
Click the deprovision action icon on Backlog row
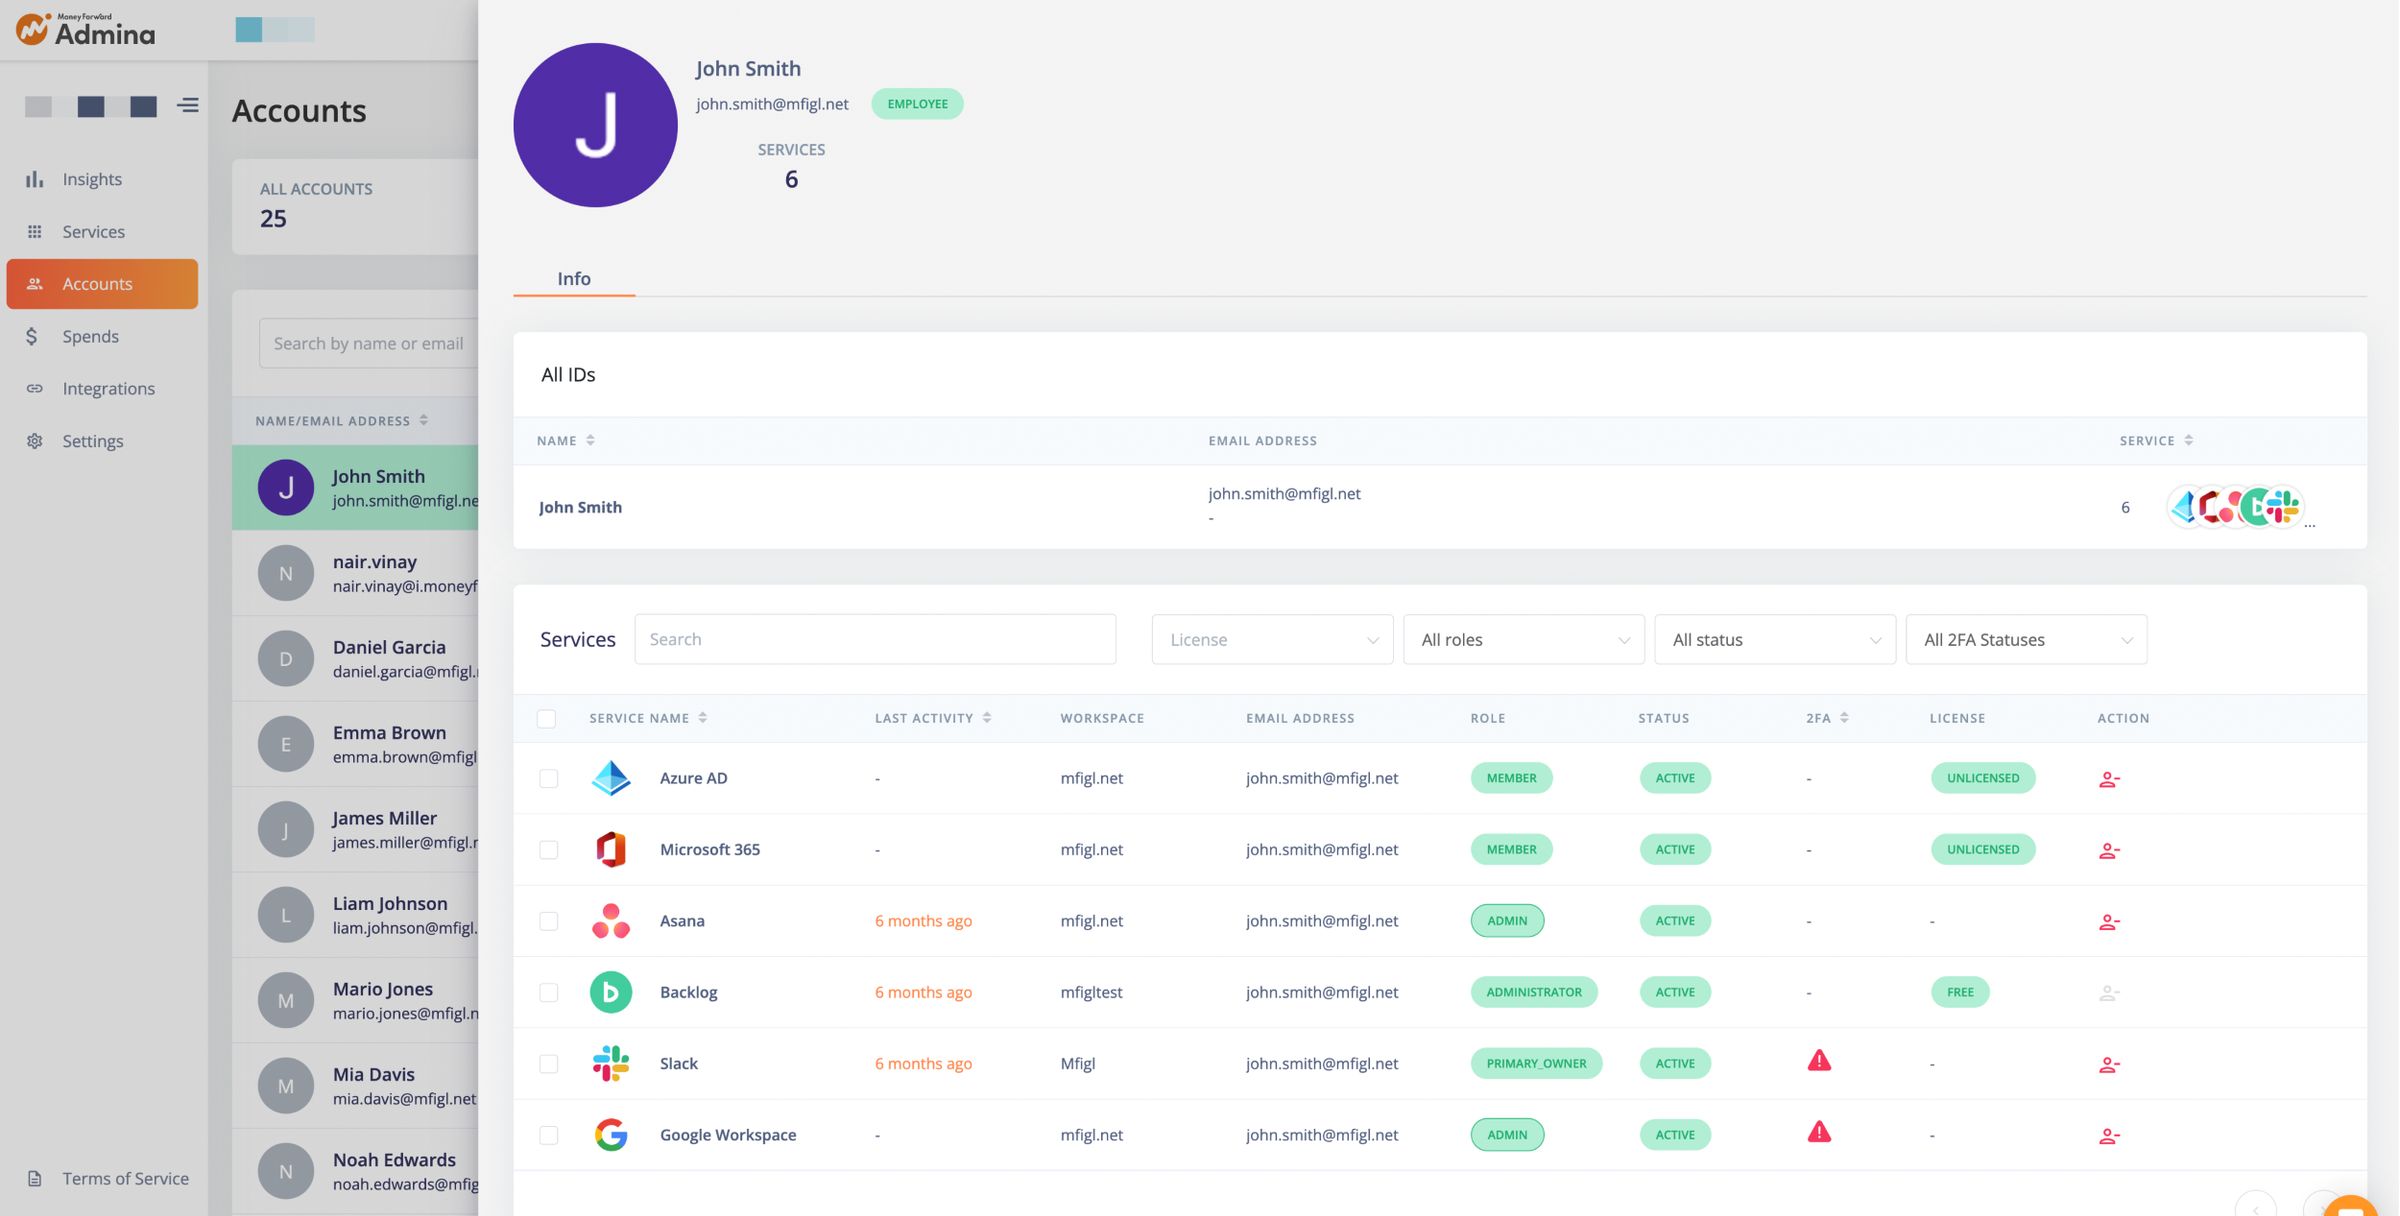[2108, 992]
